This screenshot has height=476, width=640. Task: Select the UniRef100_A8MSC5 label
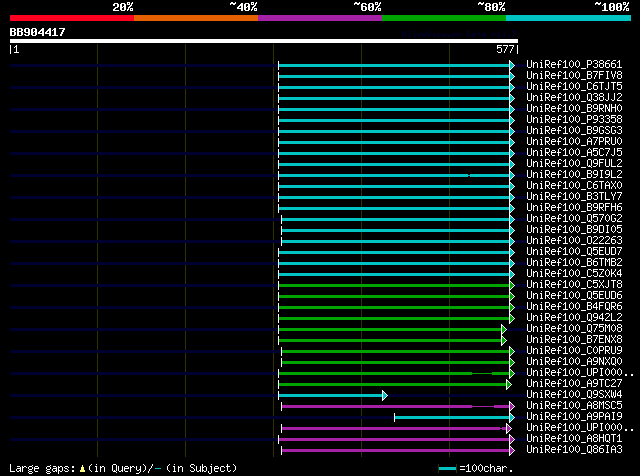(x=574, y=406)
